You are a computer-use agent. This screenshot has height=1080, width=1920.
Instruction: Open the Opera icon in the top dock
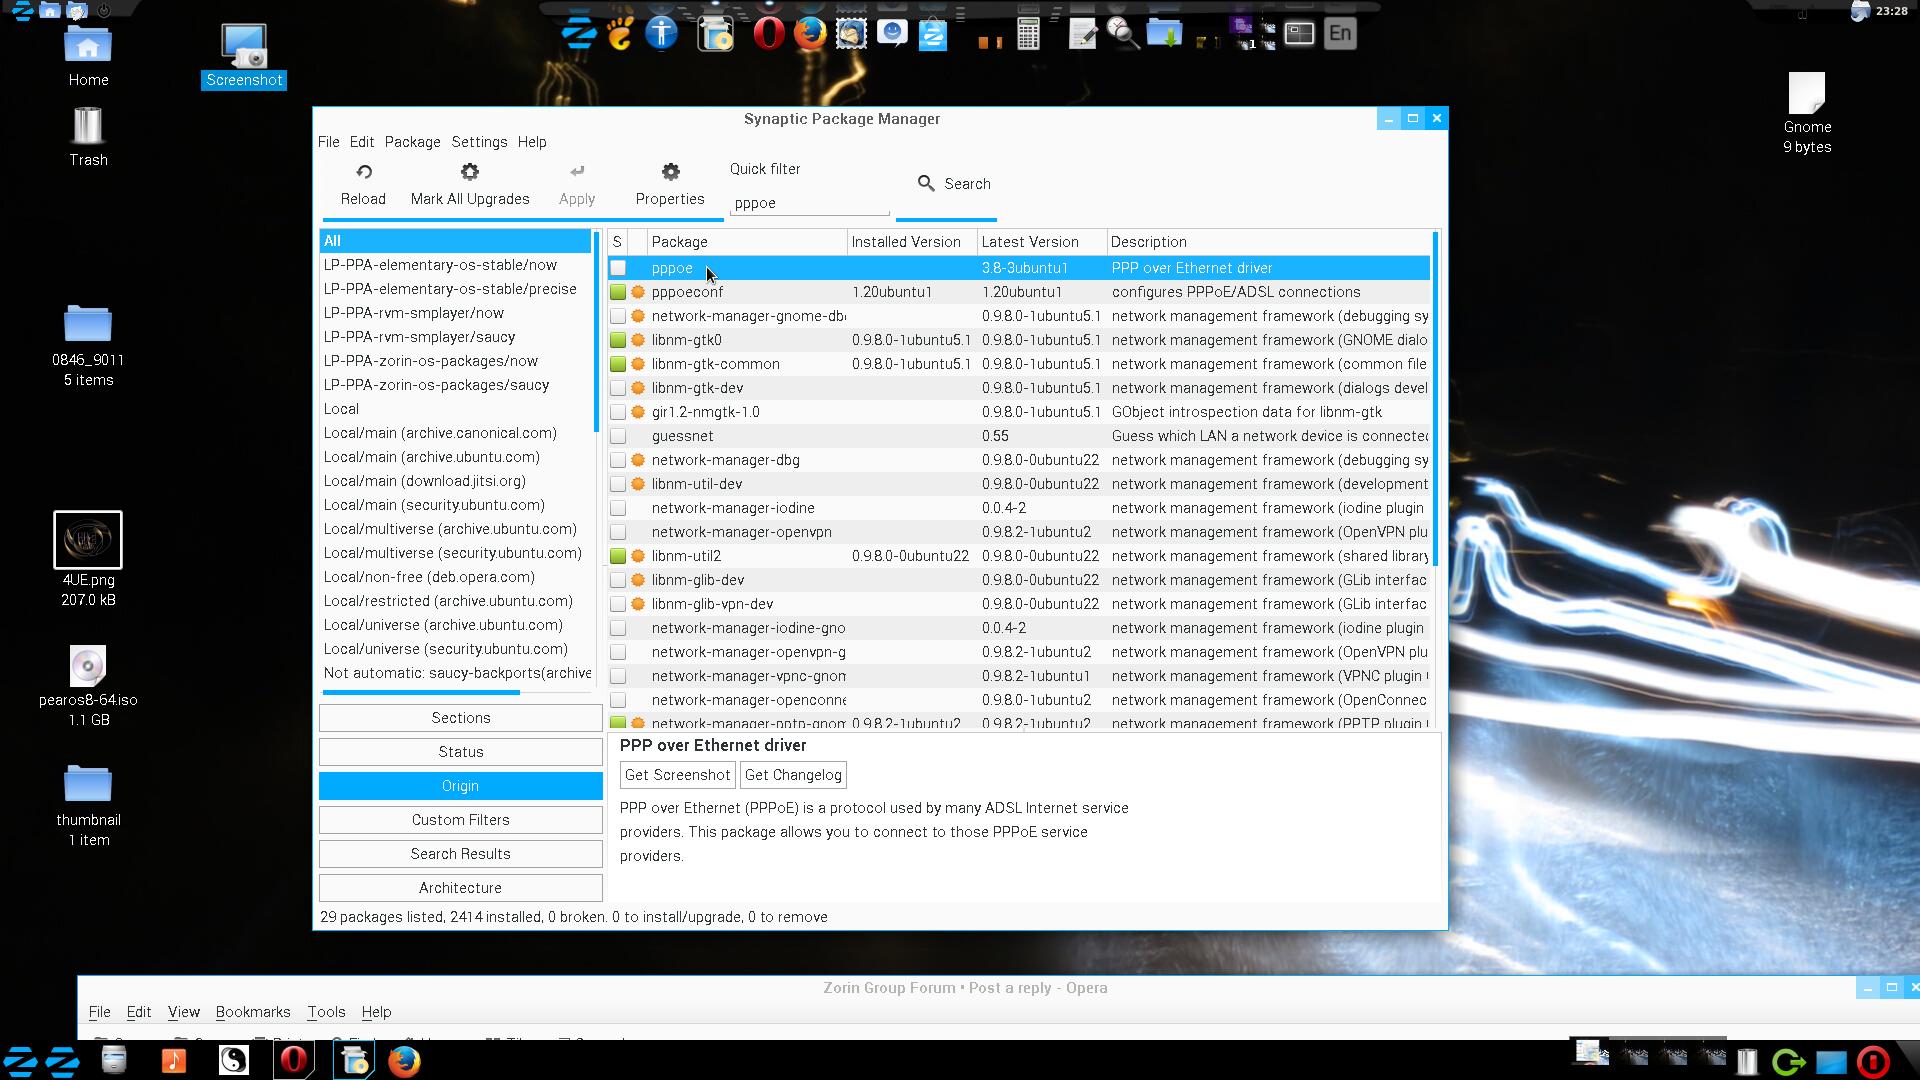click(x=767, y=34)
